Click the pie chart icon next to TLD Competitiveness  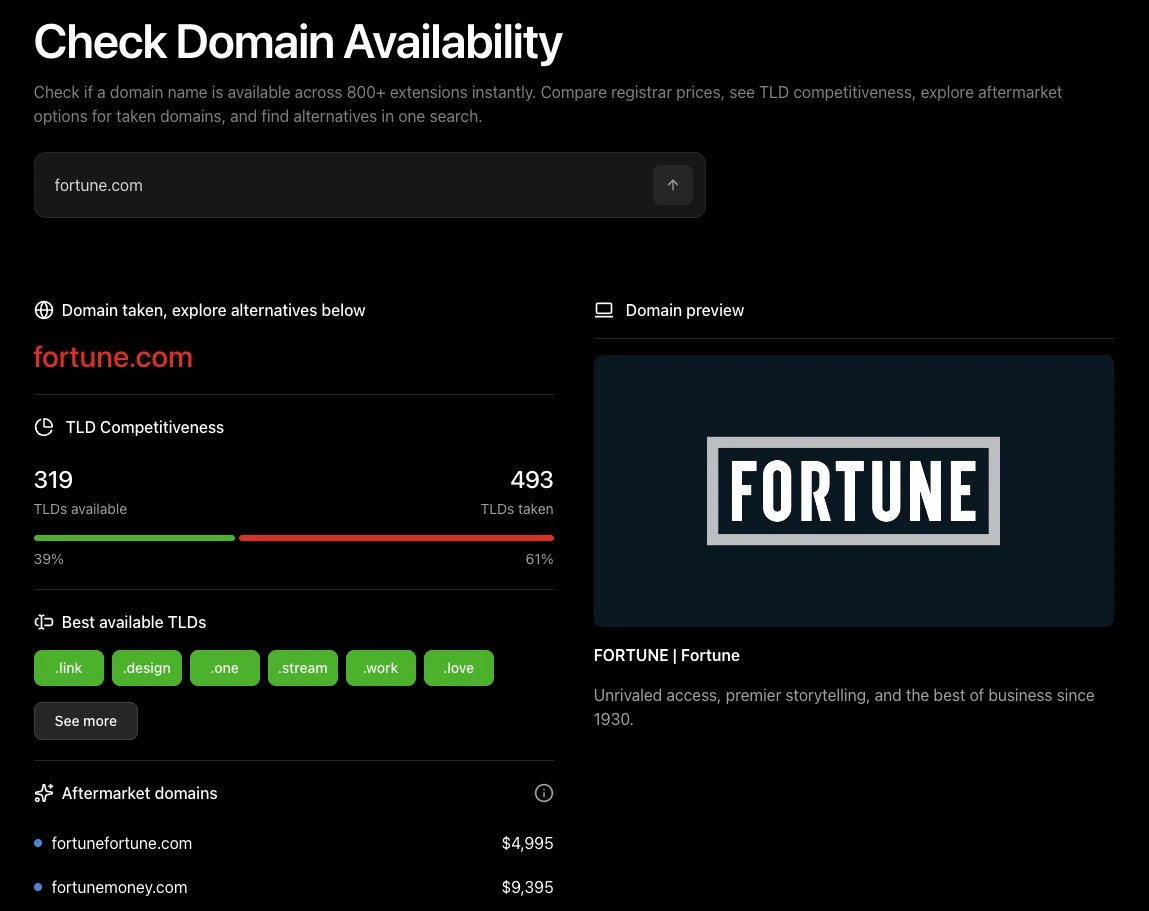[x=44, y=427]
